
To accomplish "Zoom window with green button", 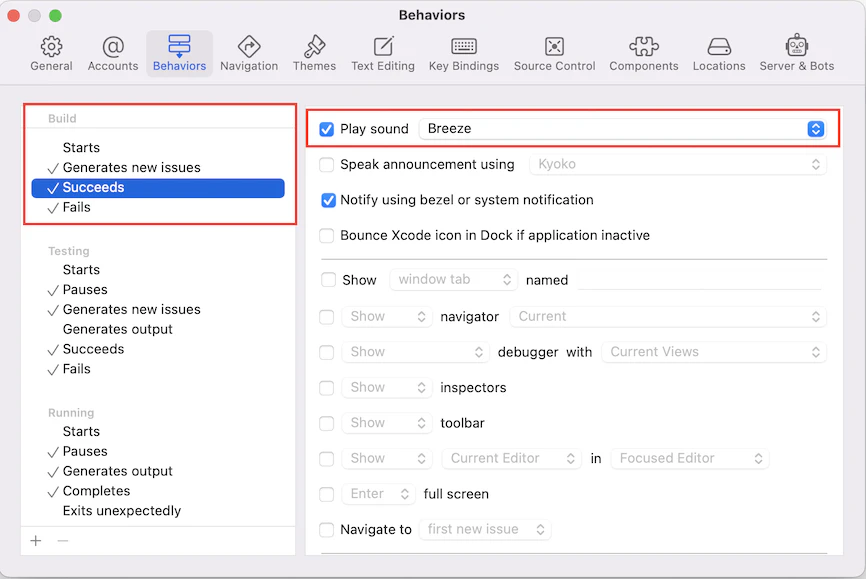I will (x=55, y=15).
